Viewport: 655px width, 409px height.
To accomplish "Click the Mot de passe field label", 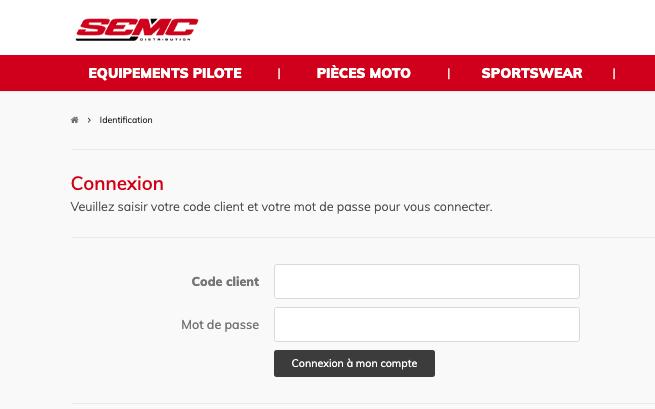I will pos(220,325).
